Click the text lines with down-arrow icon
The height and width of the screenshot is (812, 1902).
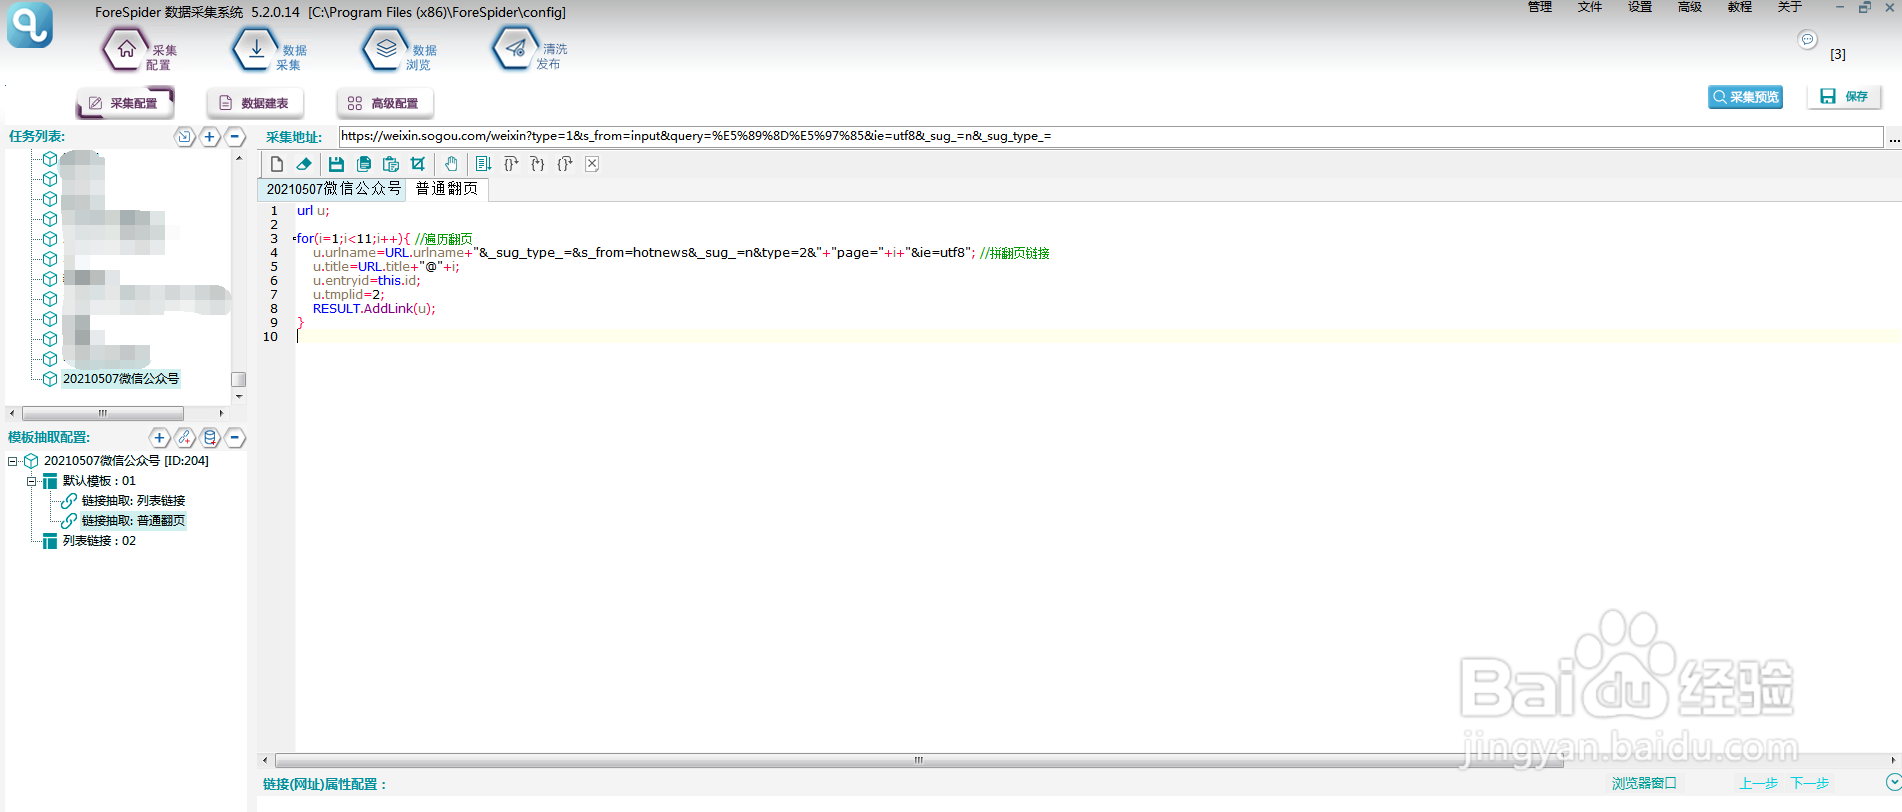(483, 164)
